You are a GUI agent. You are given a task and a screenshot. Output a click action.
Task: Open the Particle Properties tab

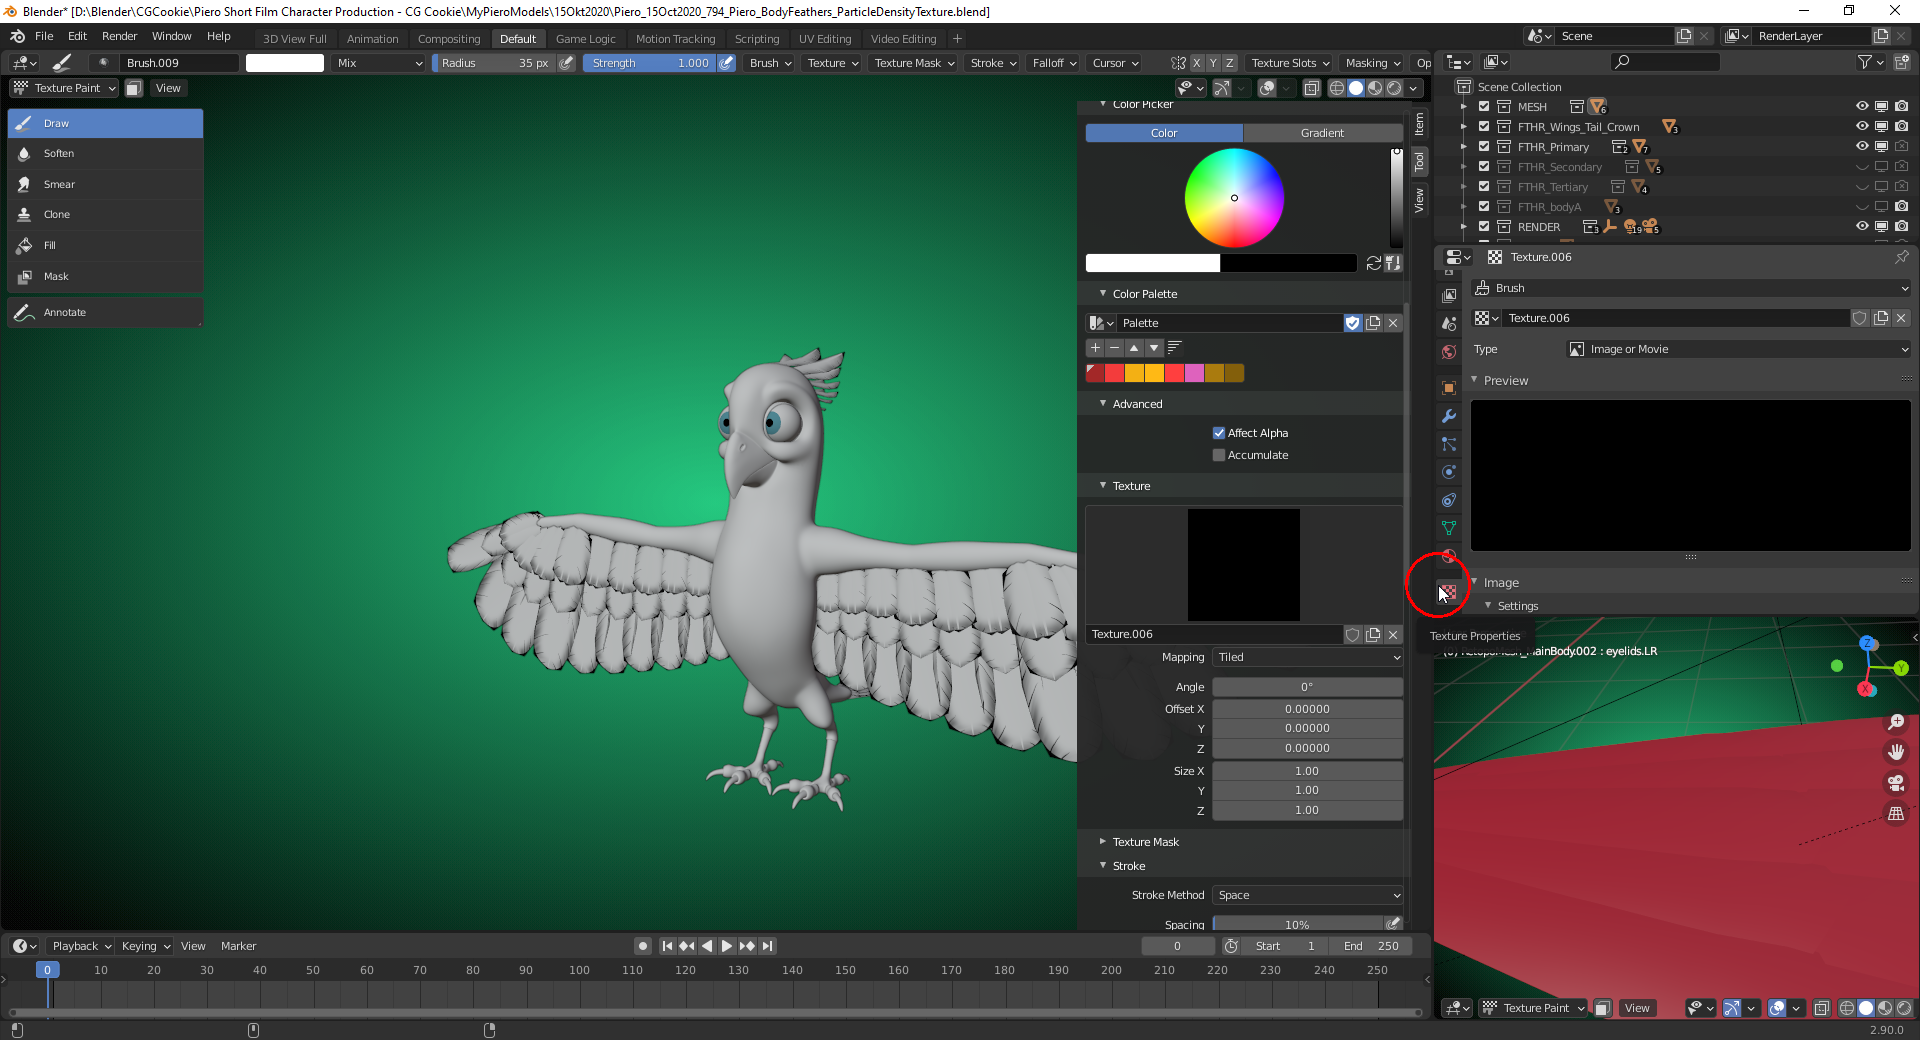tap(1448, 444)
